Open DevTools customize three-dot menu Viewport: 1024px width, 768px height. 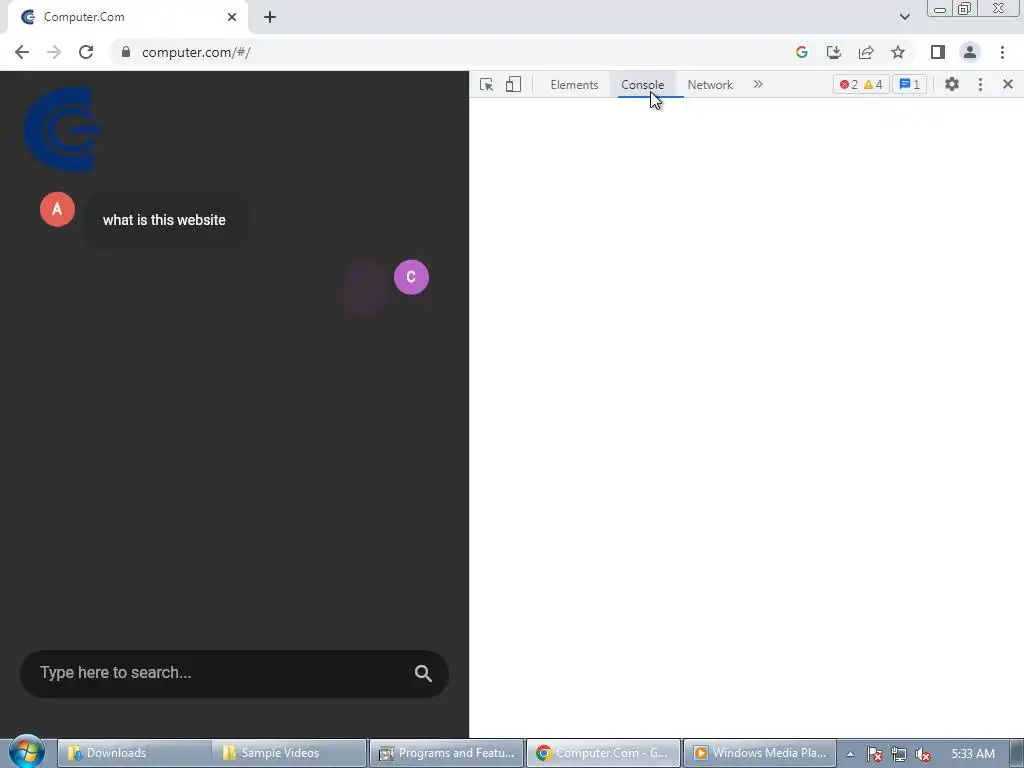[x=980, y=84]
